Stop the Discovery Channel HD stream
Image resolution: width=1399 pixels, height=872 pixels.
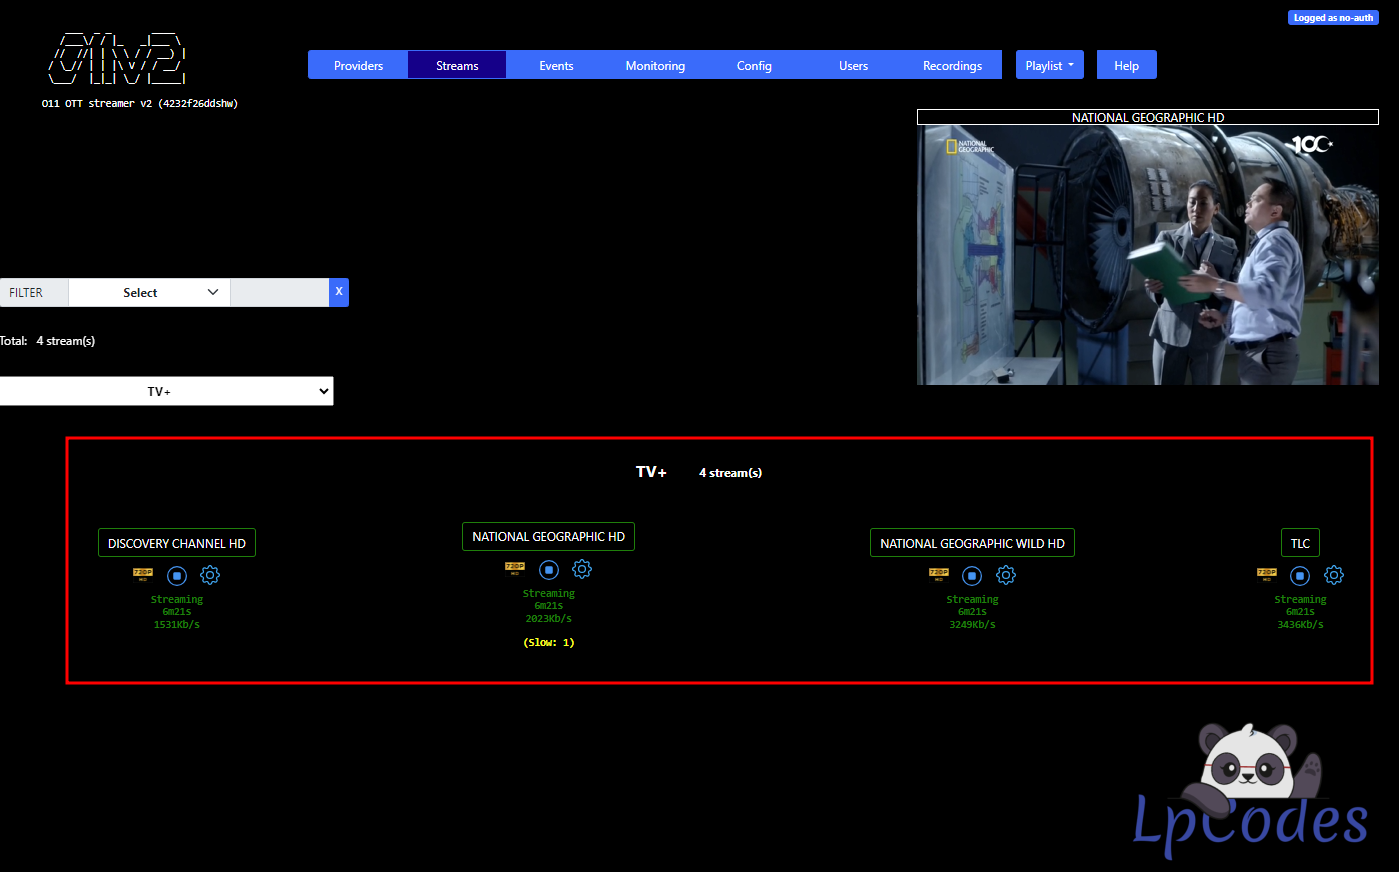(x=176, y=575)
